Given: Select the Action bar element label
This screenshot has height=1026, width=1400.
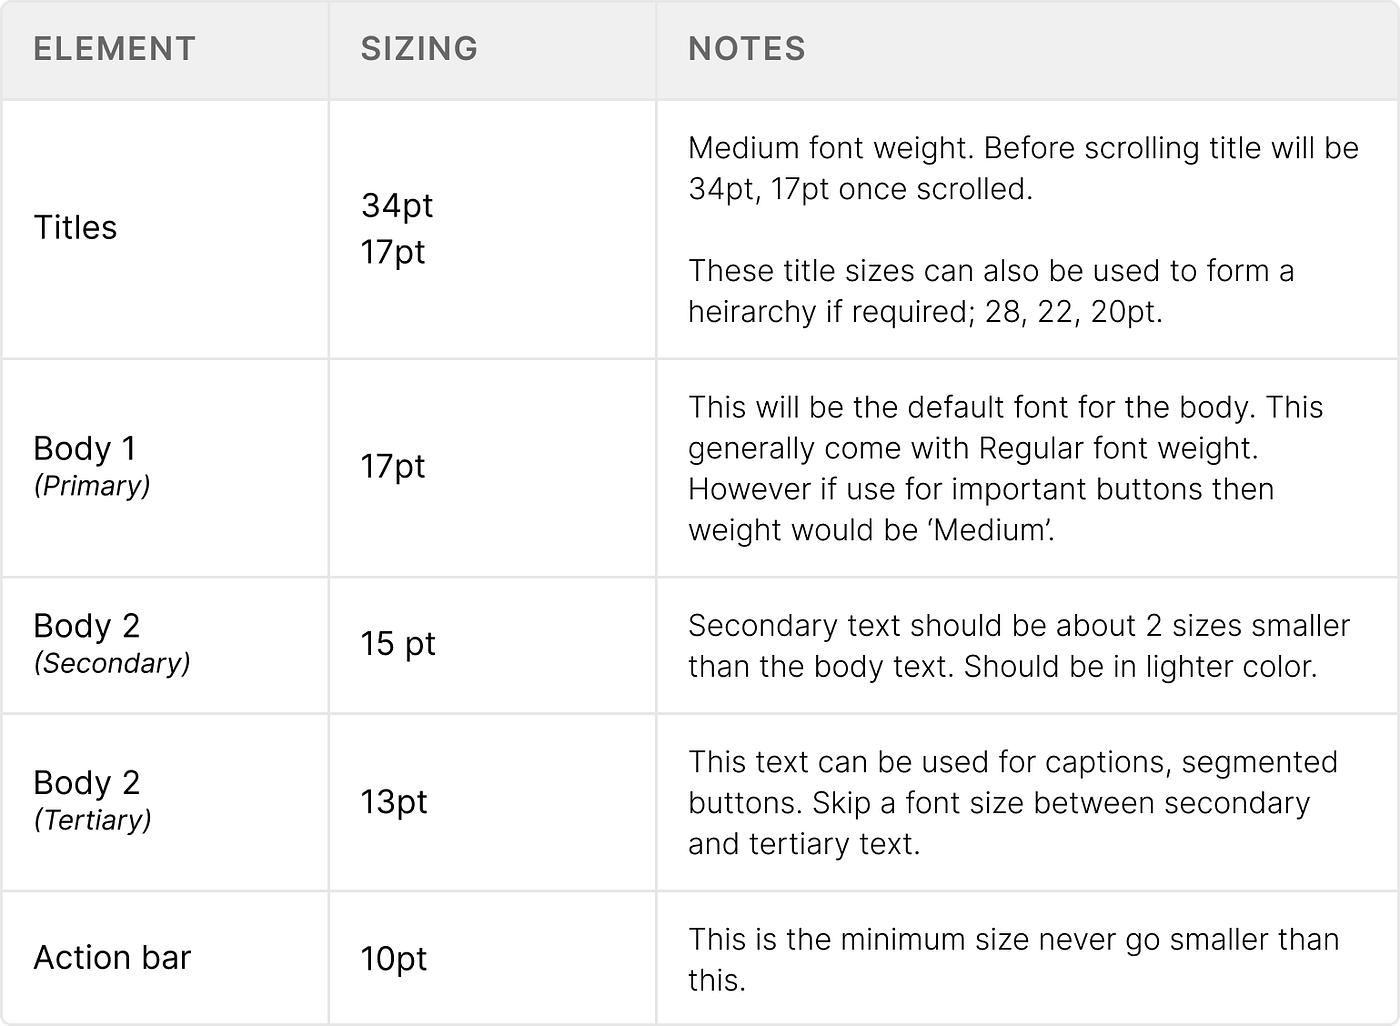Looking at the screenshot, I should tap(112, 958).
